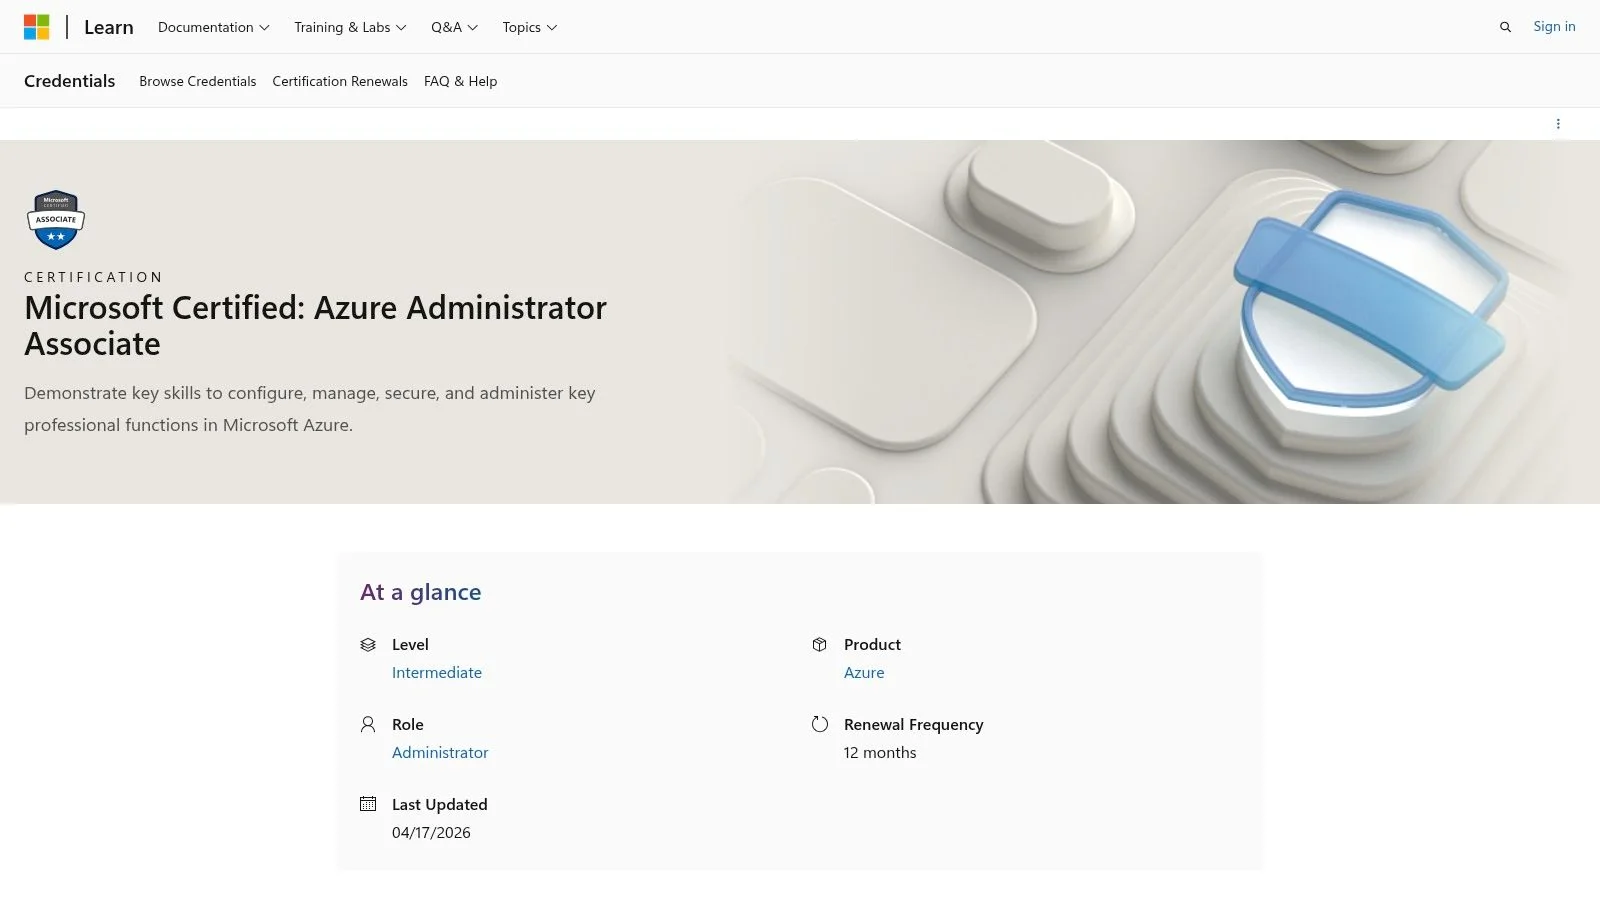Click the At a glance heading

pos(421,592)
